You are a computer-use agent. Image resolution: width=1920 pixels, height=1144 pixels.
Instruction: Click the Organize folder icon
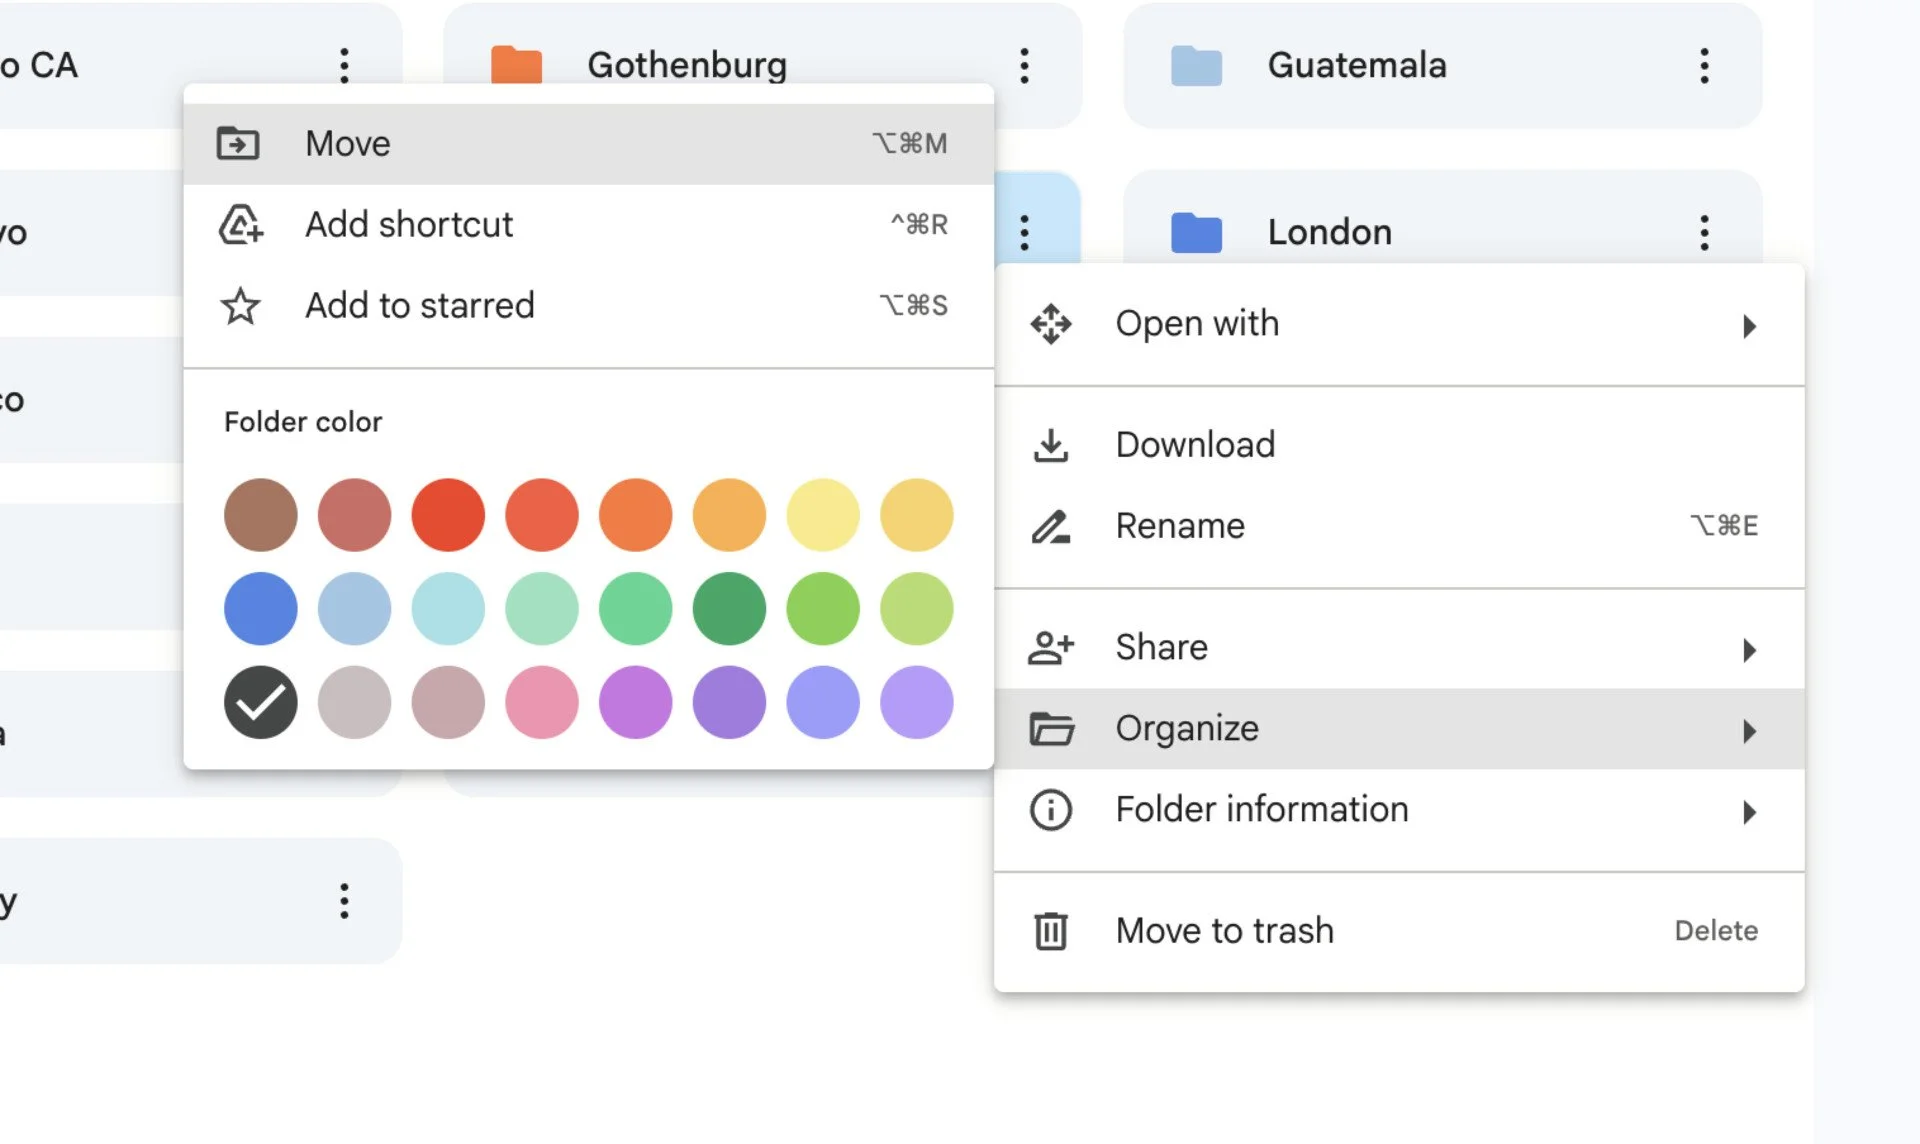click(x=1051, y=729)
